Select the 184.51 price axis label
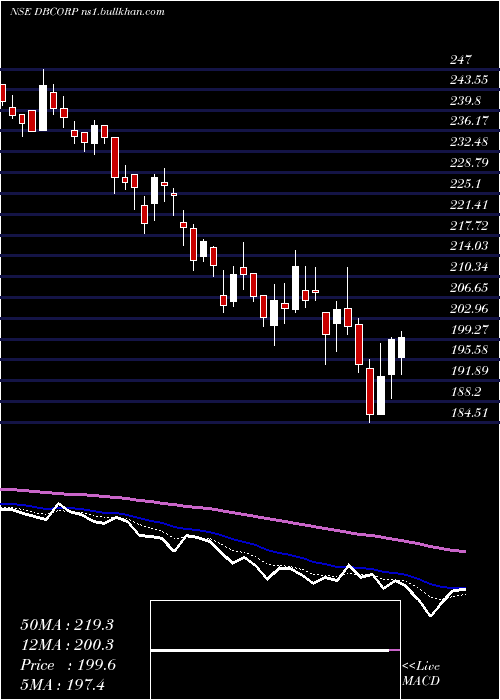 [469, 413]
